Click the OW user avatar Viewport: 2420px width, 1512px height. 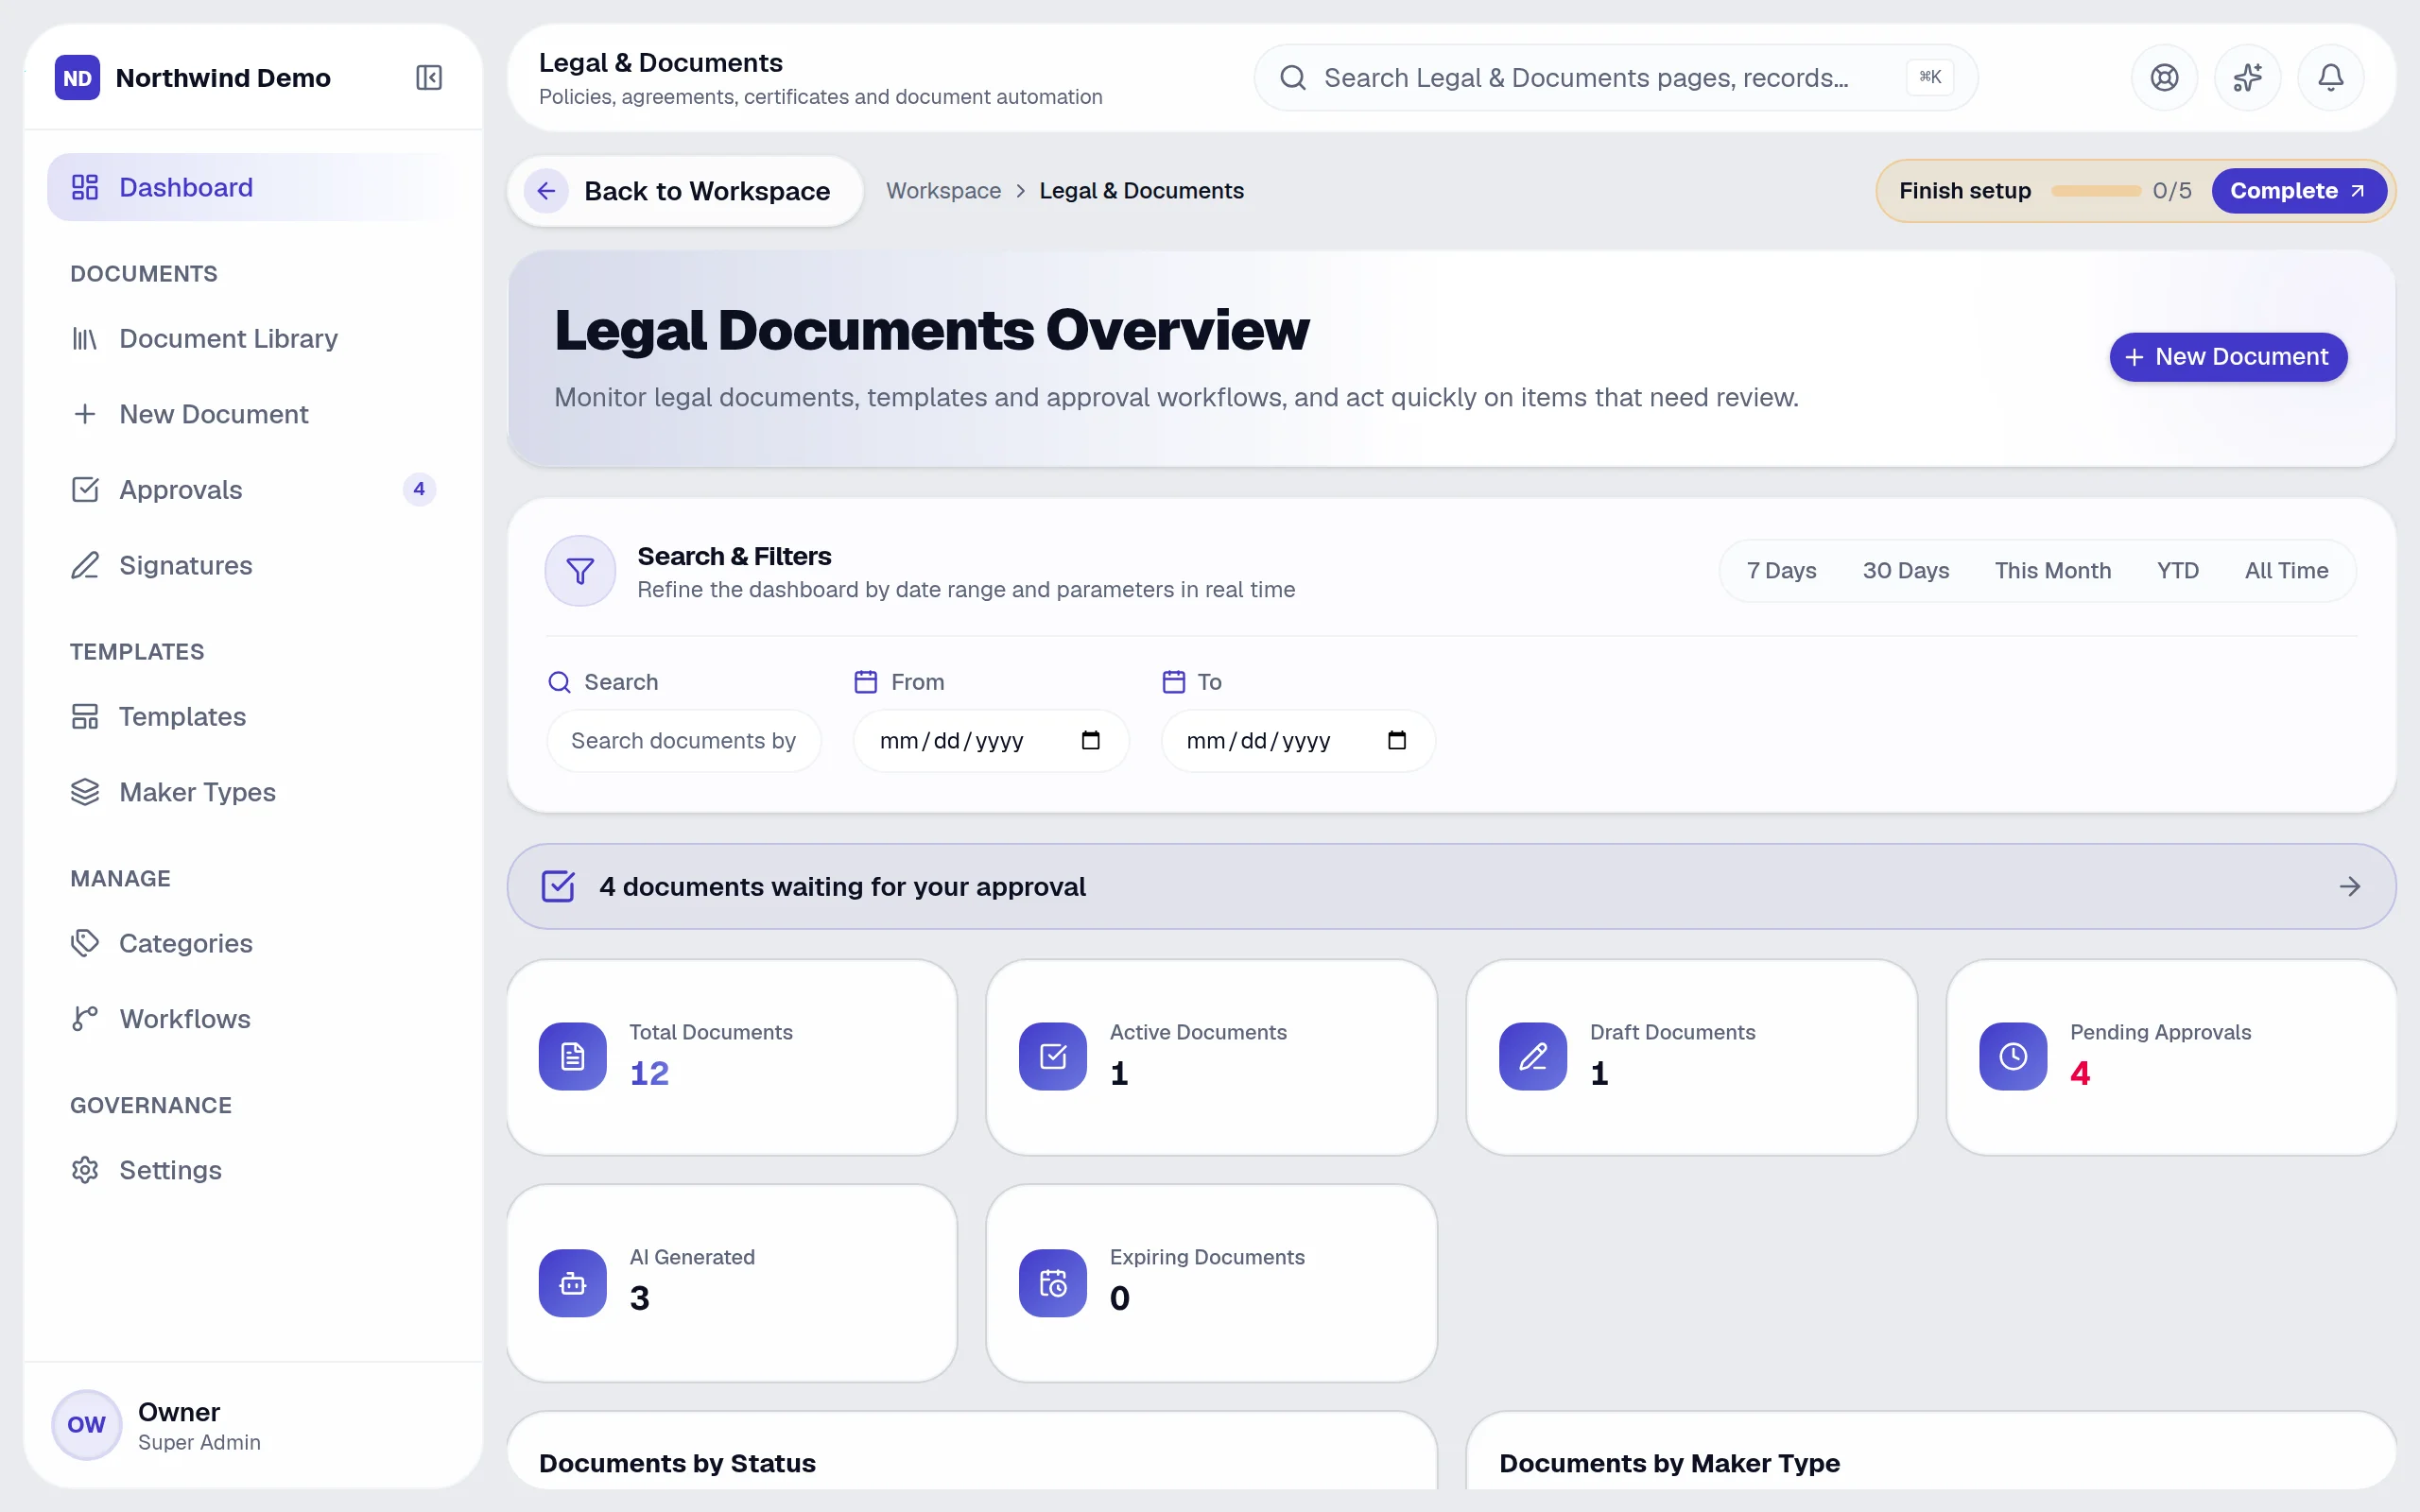86,1424
